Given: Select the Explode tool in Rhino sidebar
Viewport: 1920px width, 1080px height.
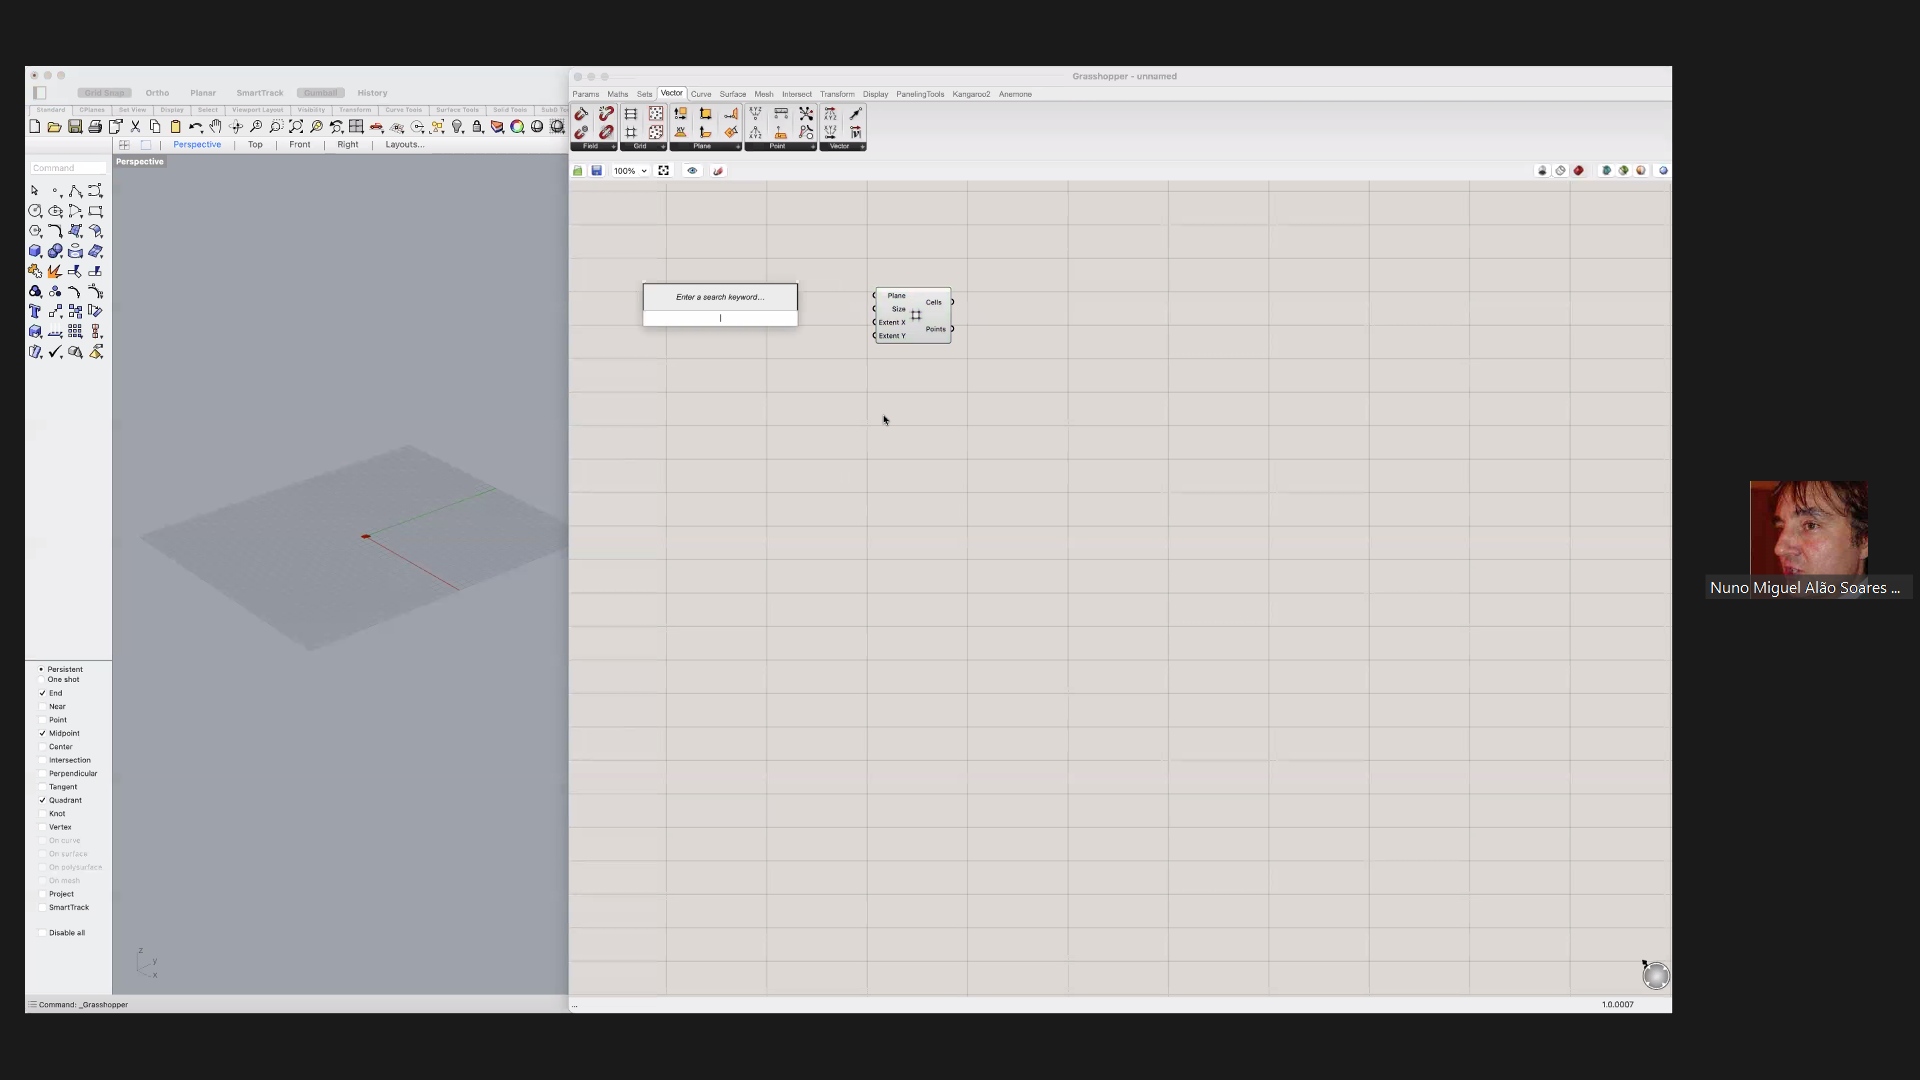Looking at the screenshot, I should click(x=55, y=271).
